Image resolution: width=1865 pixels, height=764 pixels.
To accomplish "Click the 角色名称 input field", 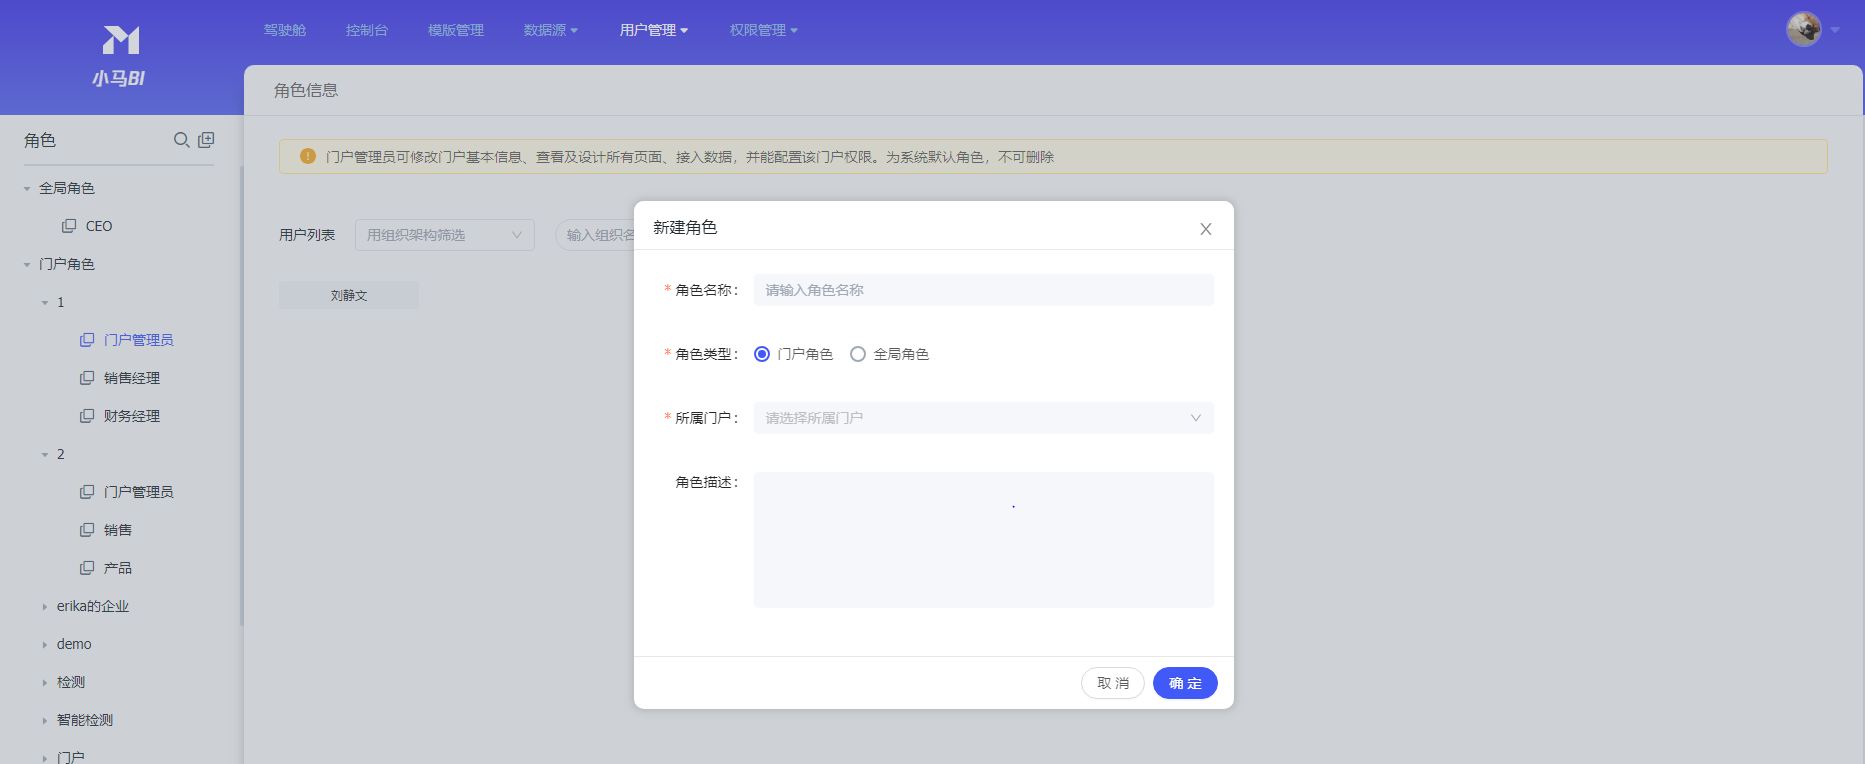I will pos(983,290).
